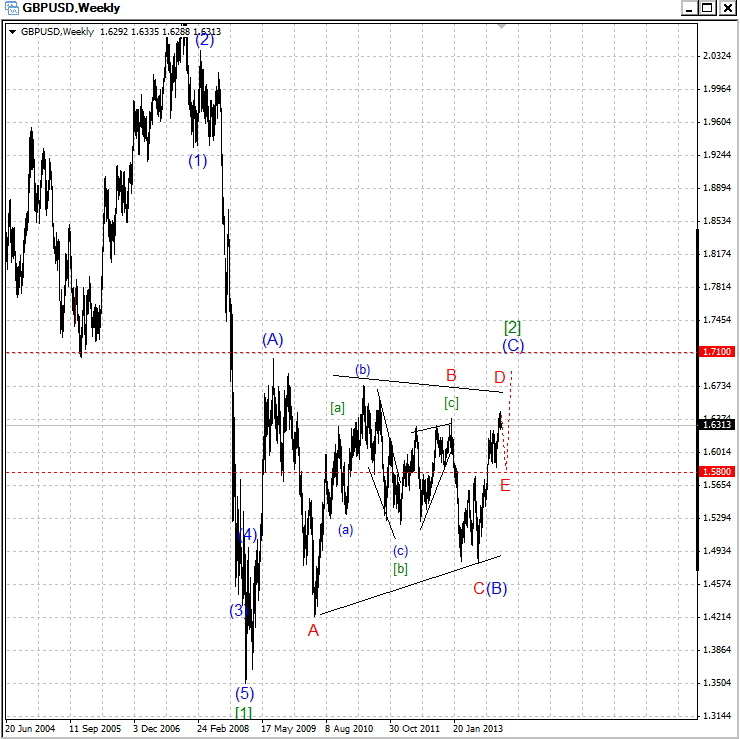This screenshot has width=740, height=739.
Task: Select the green [c] wave label
Action: [451, 403]
